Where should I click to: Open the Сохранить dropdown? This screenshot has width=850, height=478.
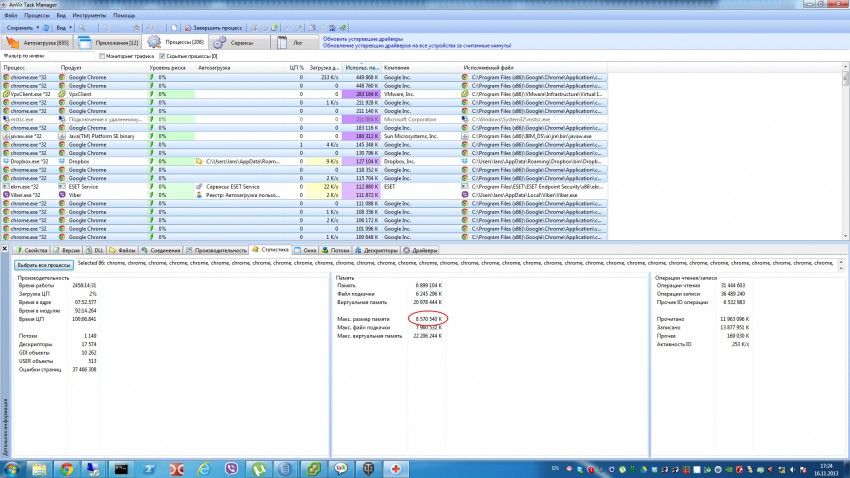22,28
